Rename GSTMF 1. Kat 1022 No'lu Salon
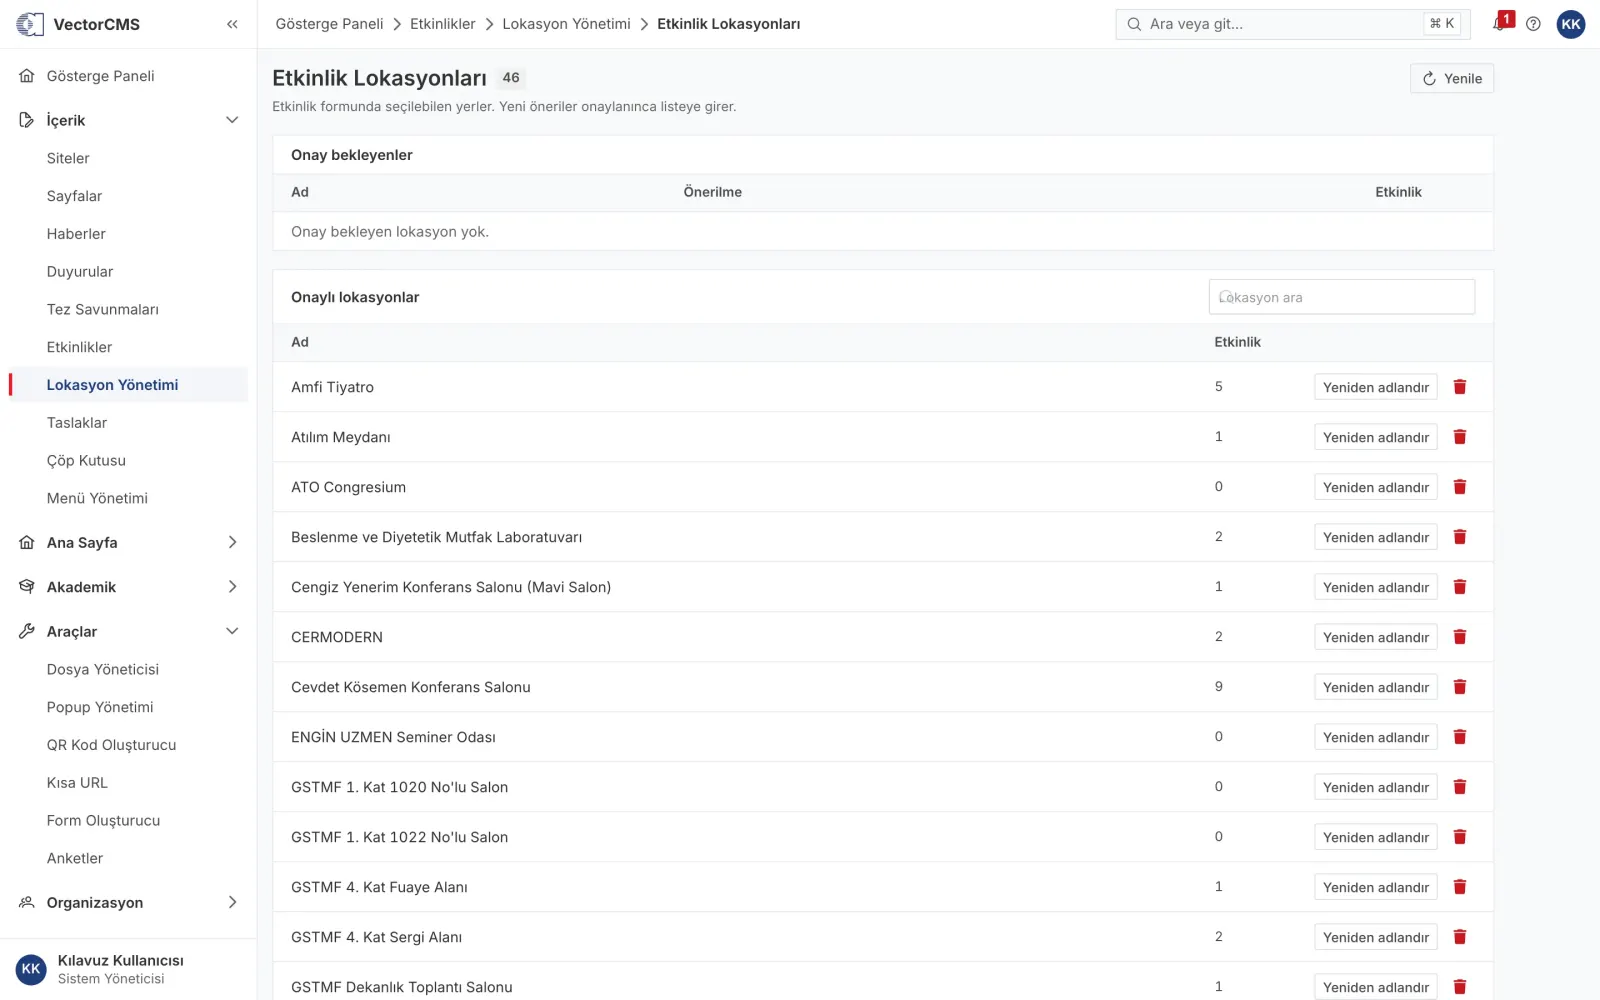Screen dimensions: 1600x1000 pyautogui.click(x=1375, y=837)
